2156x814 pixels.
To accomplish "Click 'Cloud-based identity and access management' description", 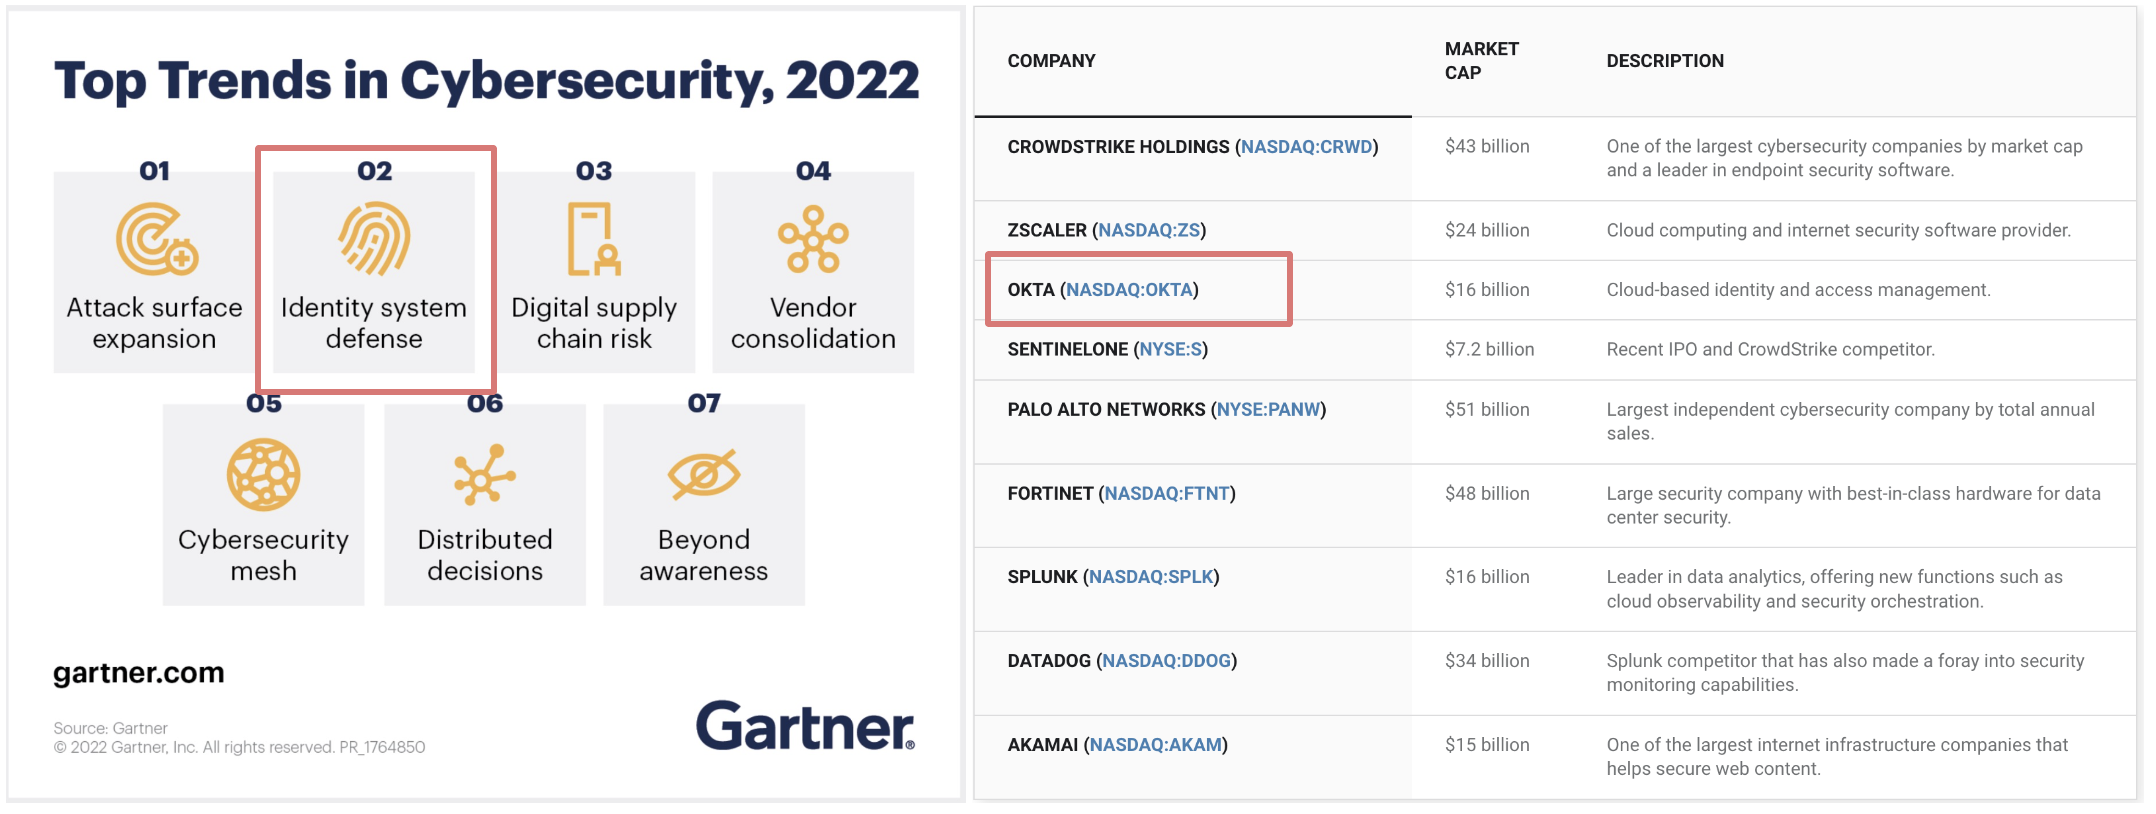I will click(x=1798, y=290).
